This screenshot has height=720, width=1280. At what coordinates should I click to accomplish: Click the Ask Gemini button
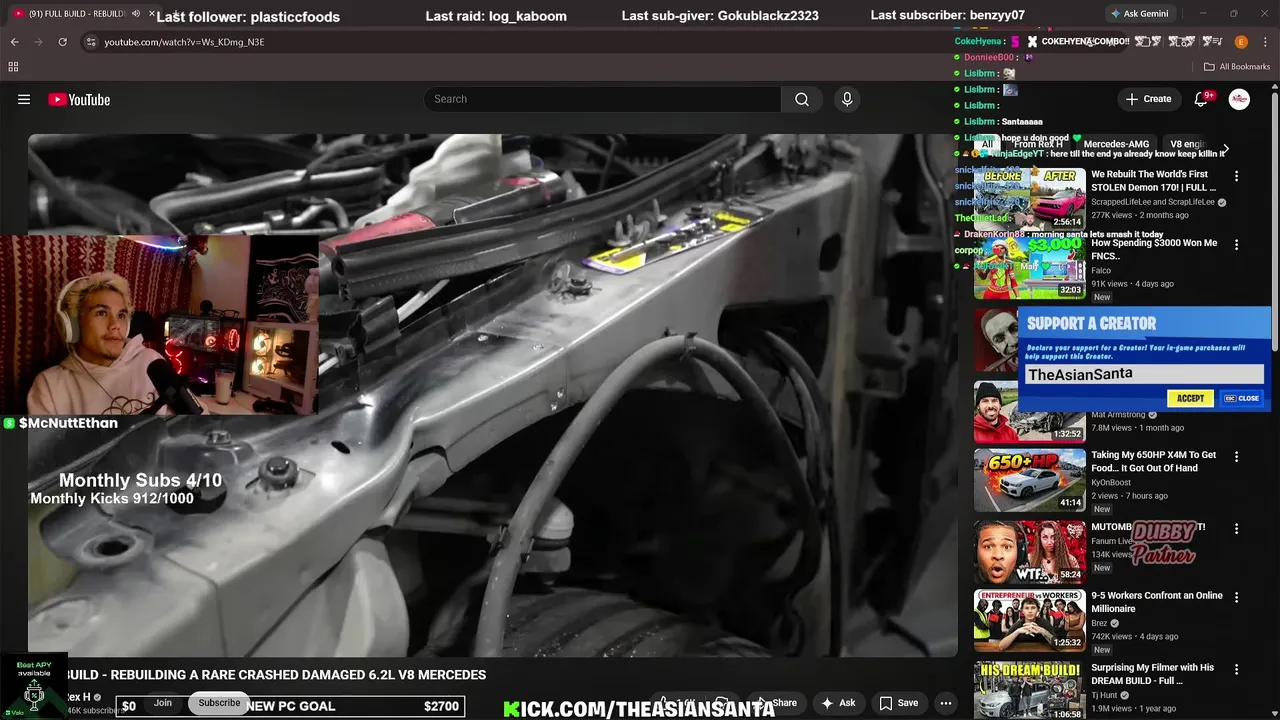[x=1138, y=14]
